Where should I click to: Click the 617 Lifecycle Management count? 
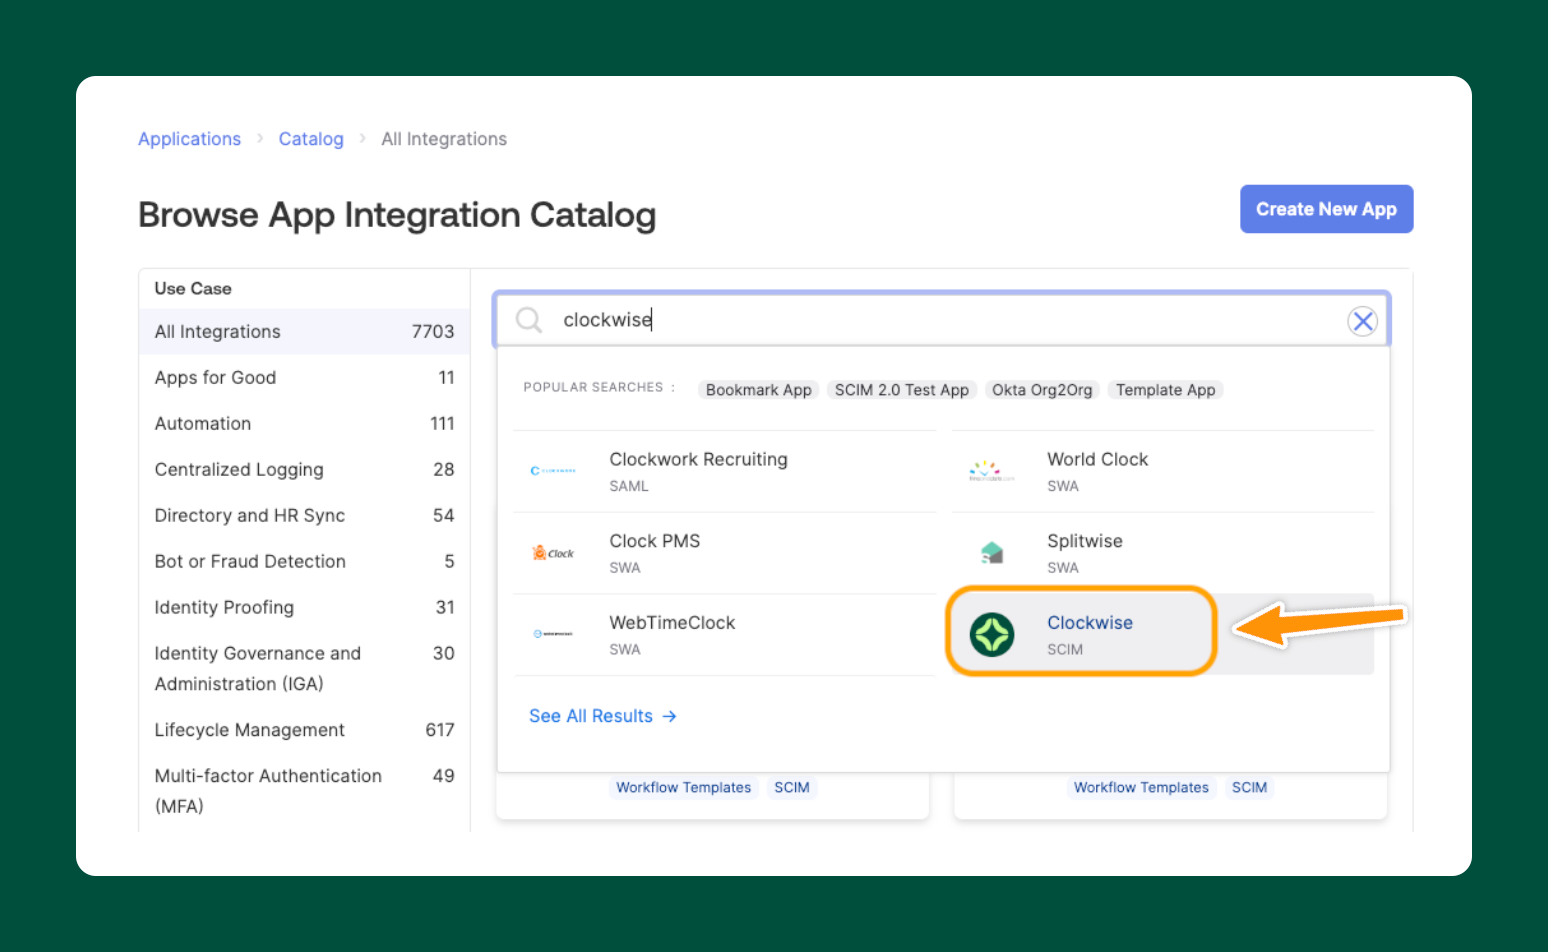tap(440, 730)
